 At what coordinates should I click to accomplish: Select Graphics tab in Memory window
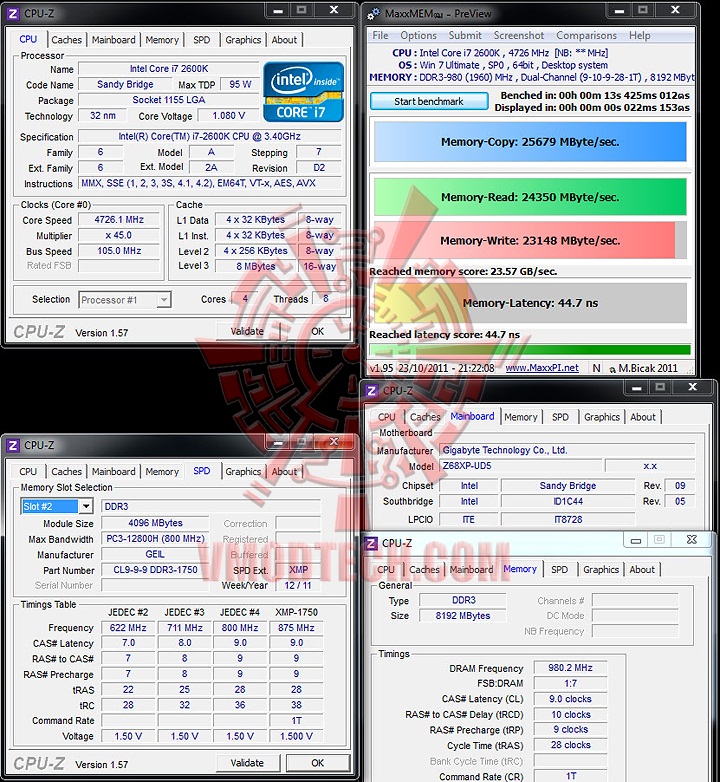tap(601, 570)
